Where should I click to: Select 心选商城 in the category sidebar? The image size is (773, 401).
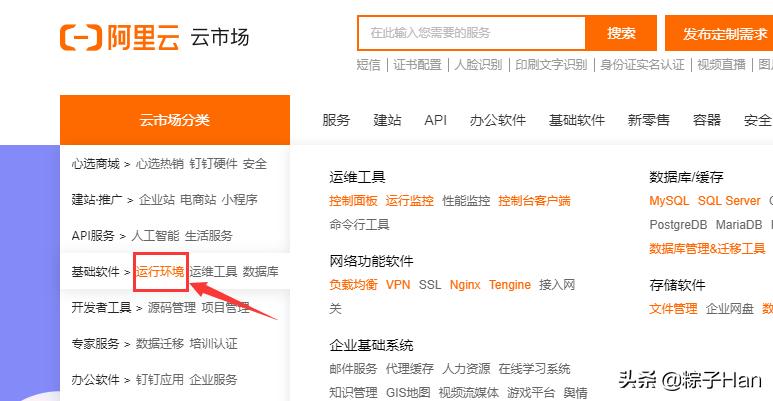(x=96, y=164)
